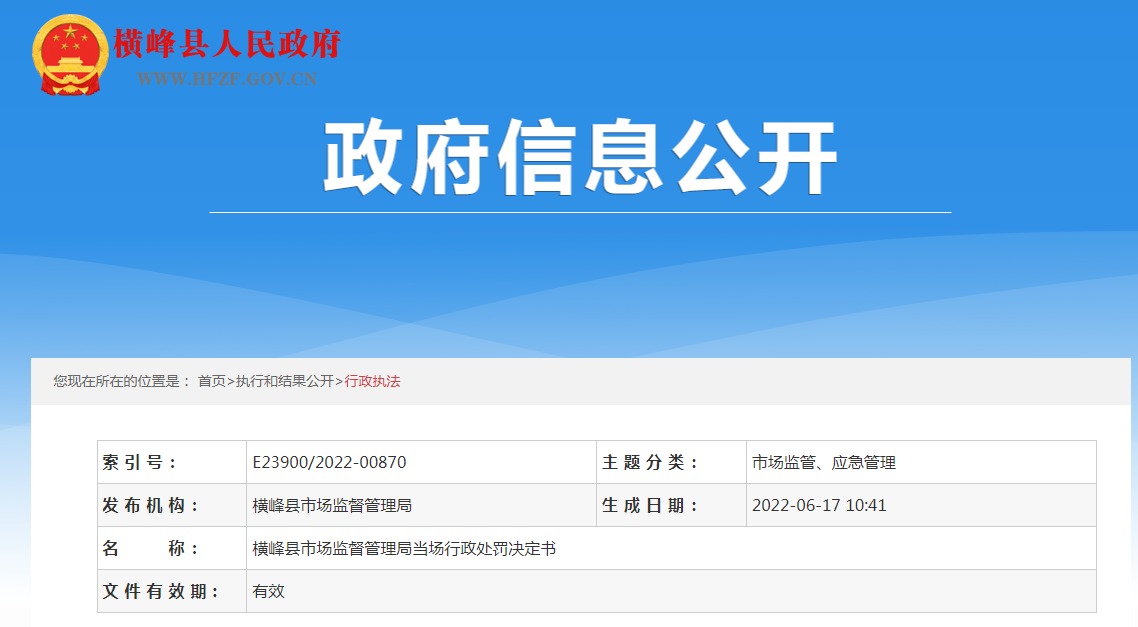Click the 索引号 label cell
Image resolution: width=1138 pixels, height=627 pixels.
tap(172, 462)
